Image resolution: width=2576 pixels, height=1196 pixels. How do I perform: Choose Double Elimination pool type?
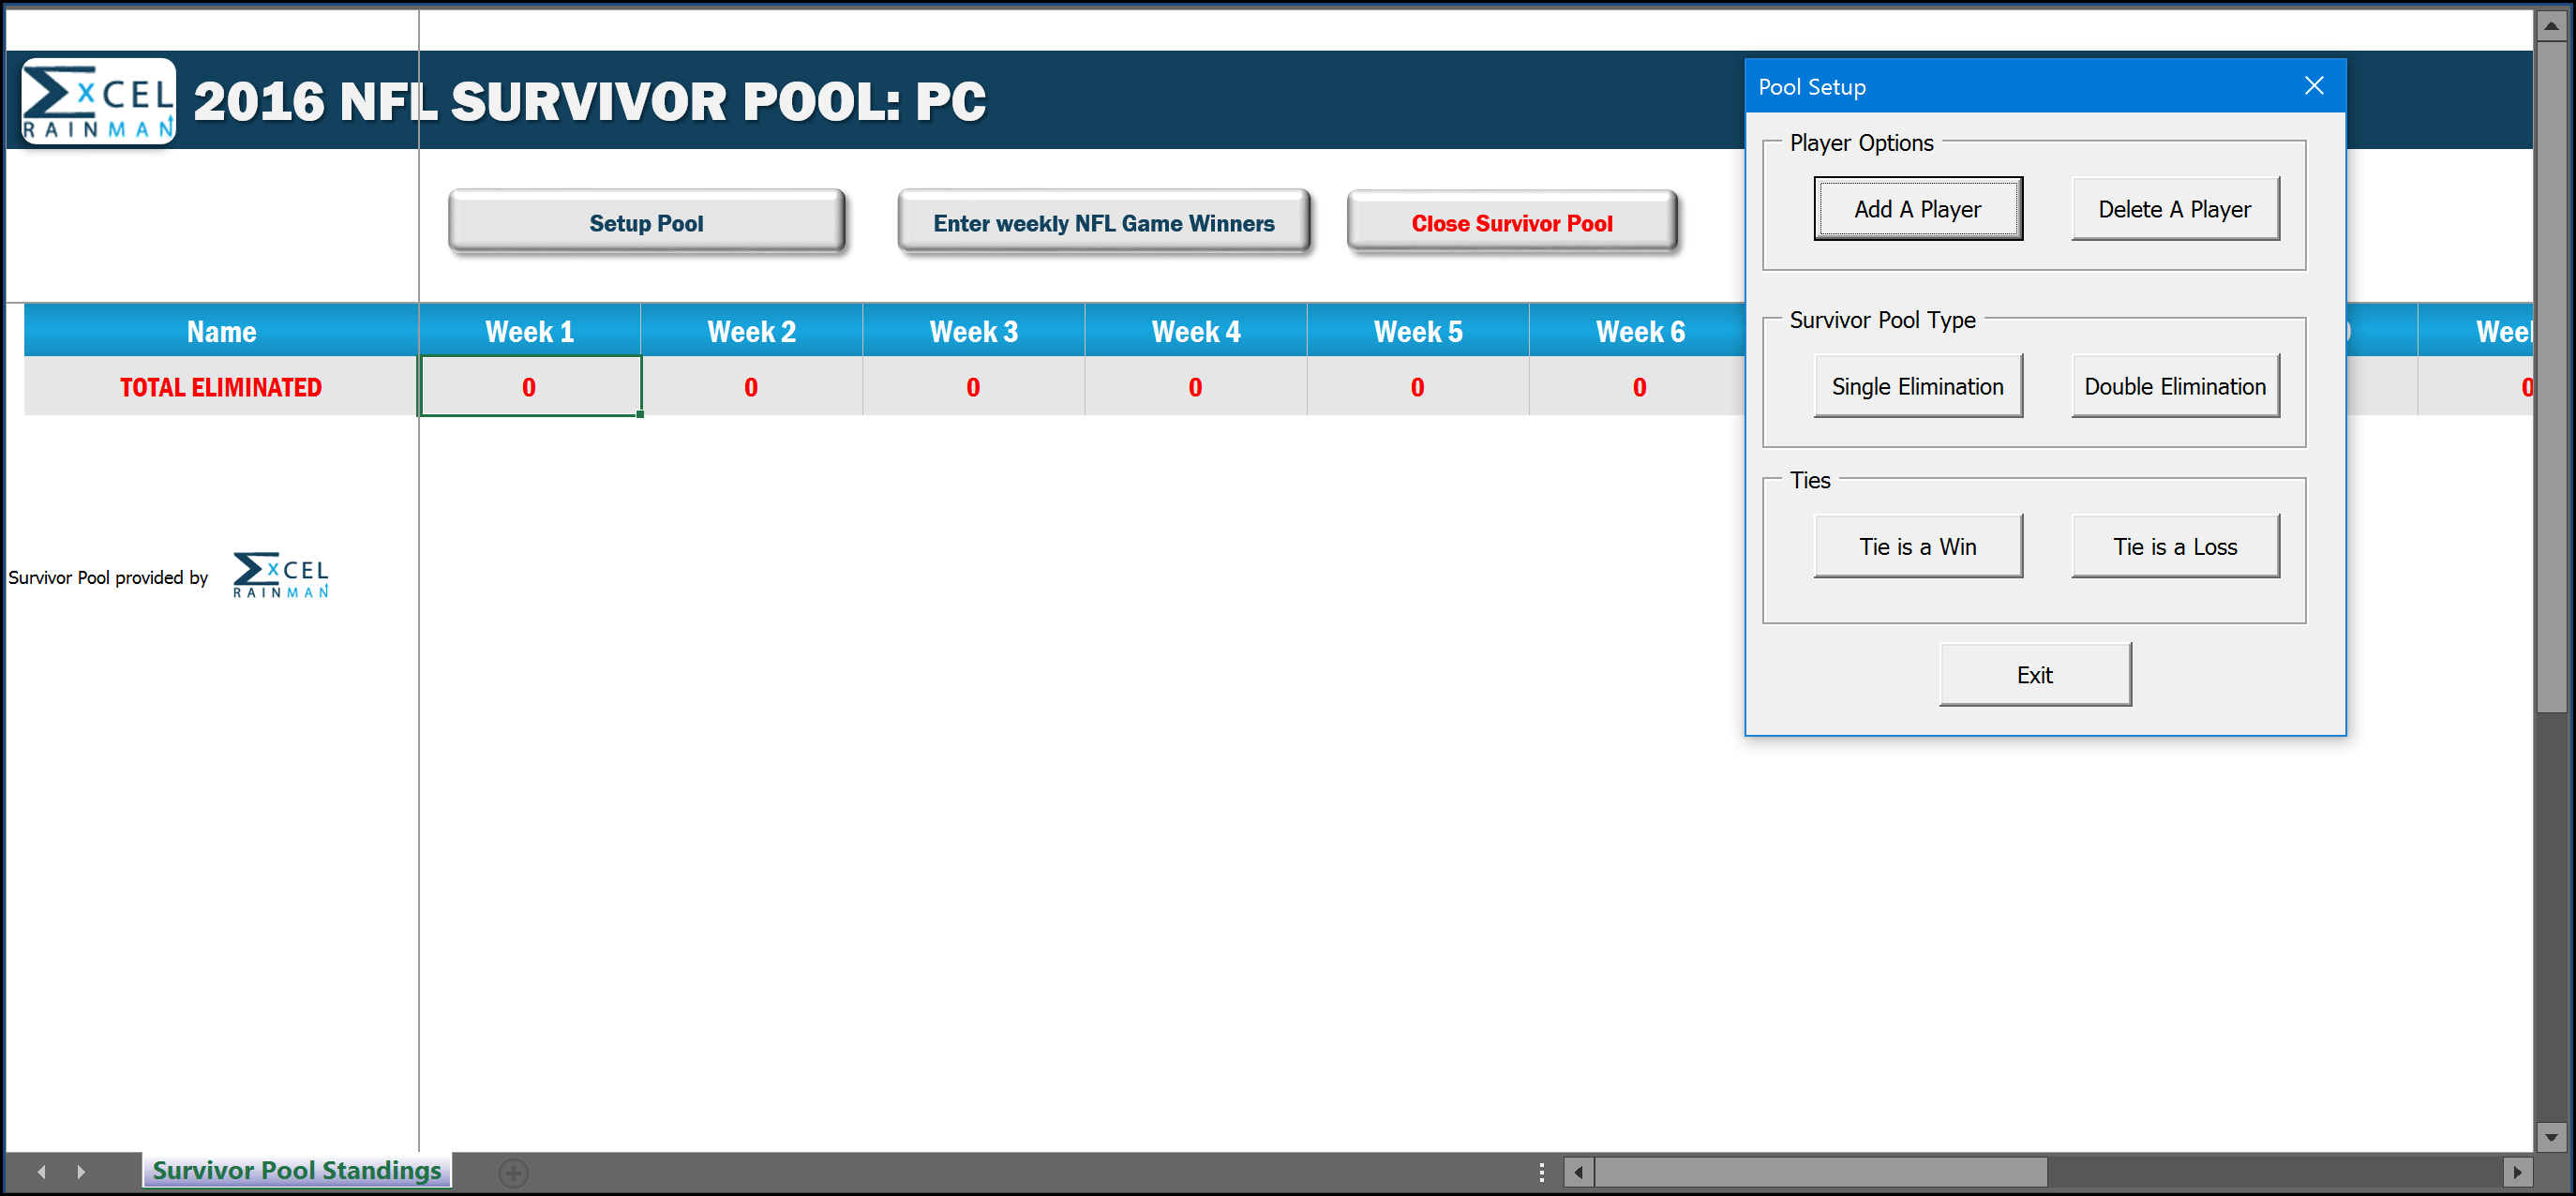tap(2174, 386)
